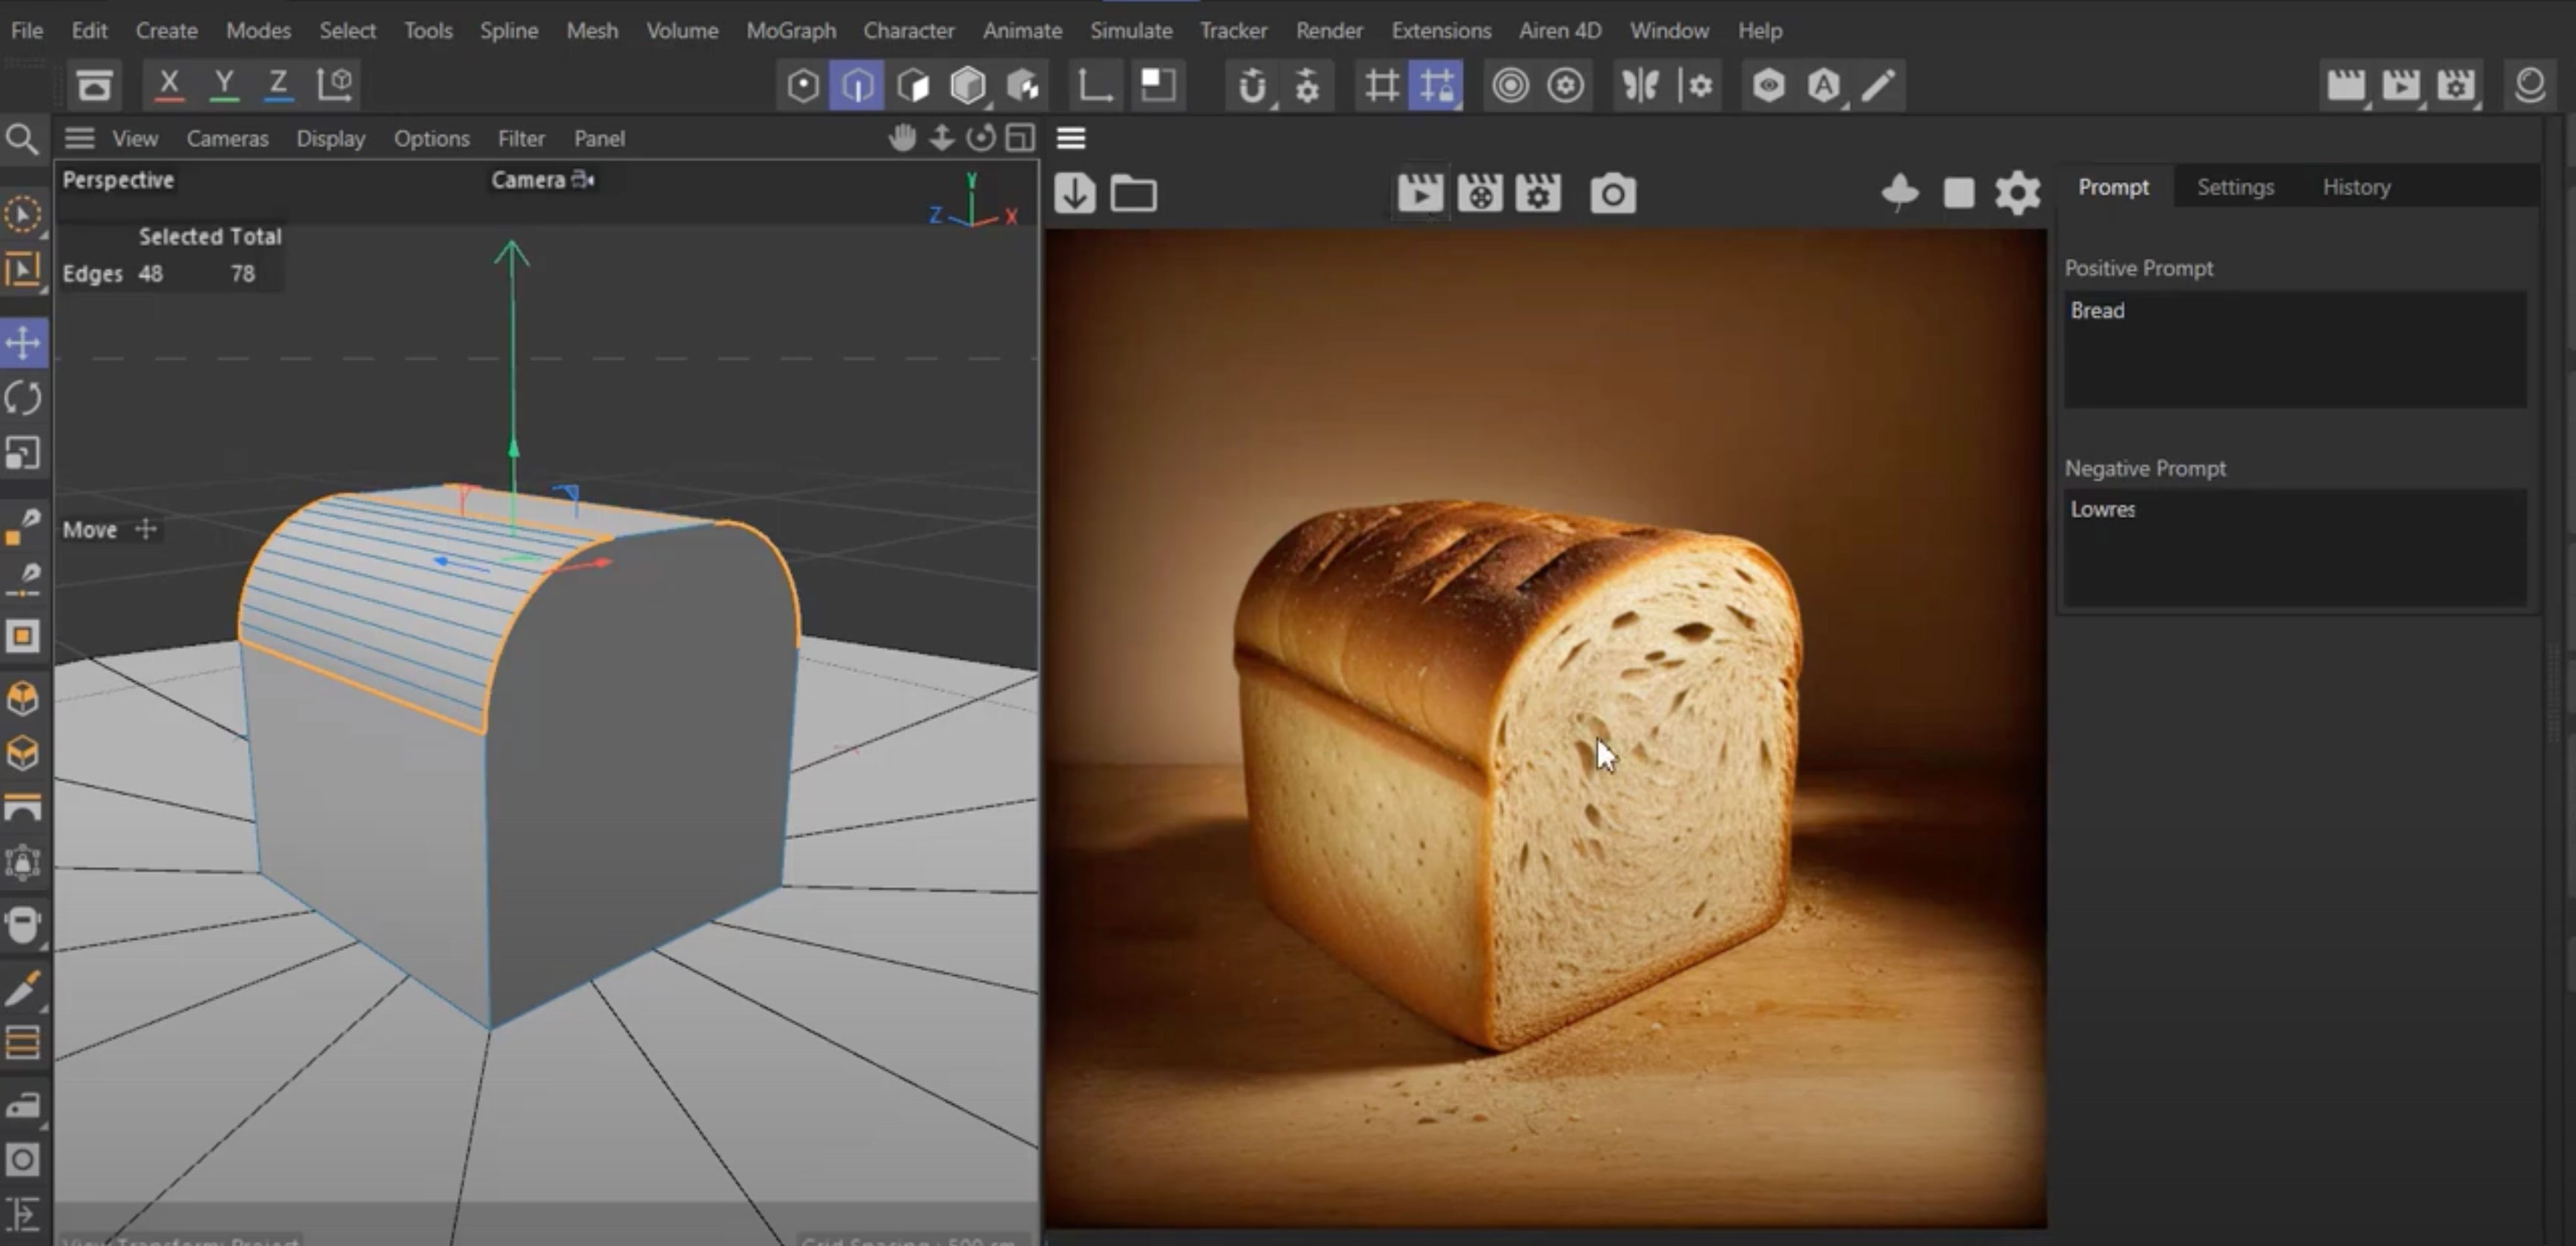Image resolution: width=2576 pixels, height=1246 pixels.
Task: Open the viewport Options menu
Action: click(431, 138)
